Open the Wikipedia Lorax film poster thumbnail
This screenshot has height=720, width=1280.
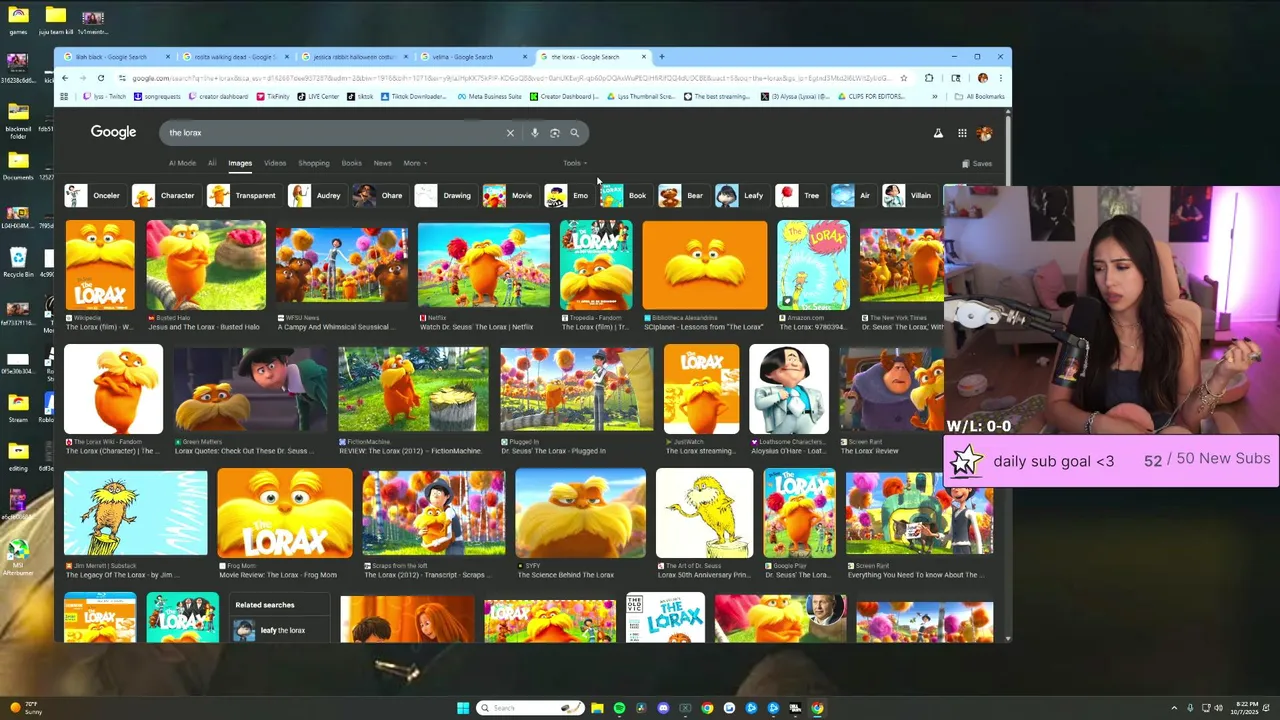(x=100, y=265)
